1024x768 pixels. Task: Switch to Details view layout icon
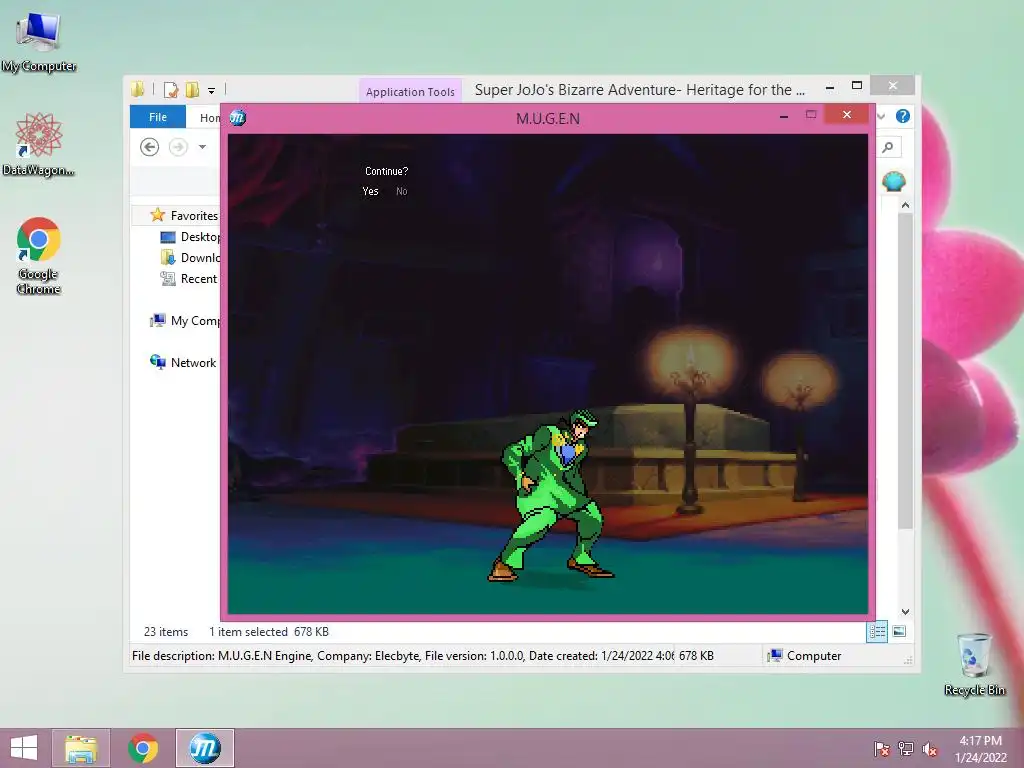click(x=877, y=632)
